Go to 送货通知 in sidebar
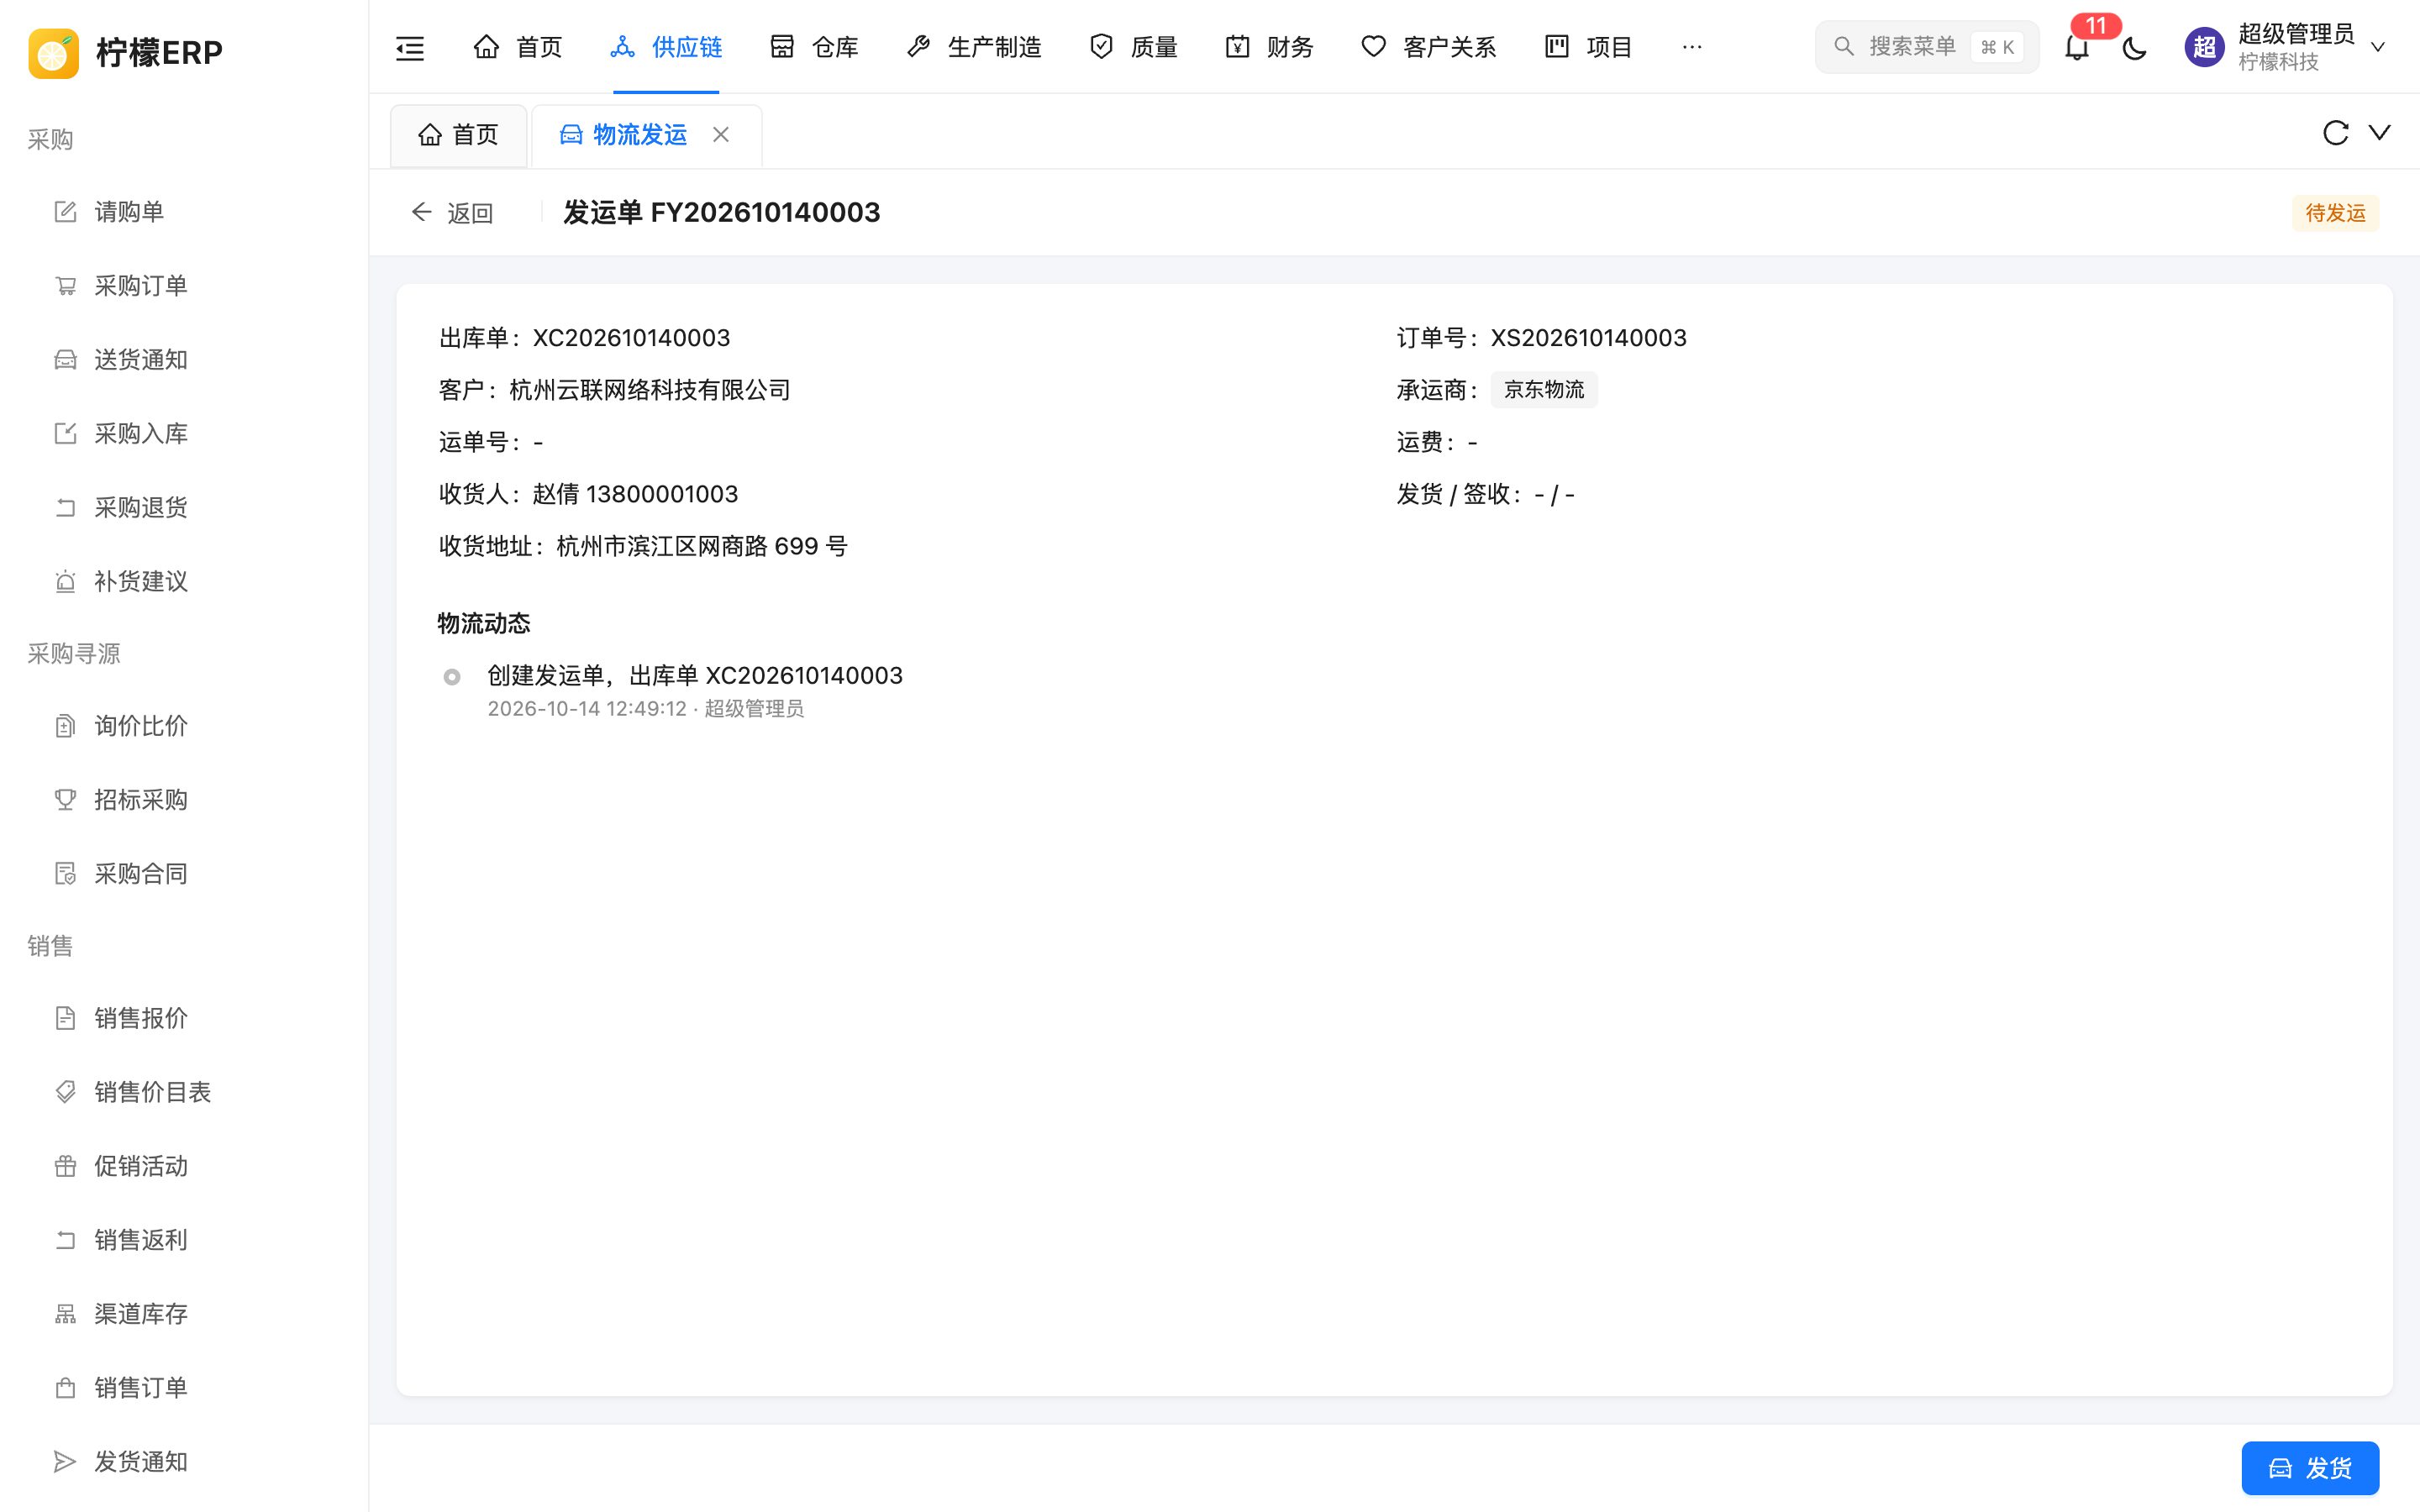 184,360
